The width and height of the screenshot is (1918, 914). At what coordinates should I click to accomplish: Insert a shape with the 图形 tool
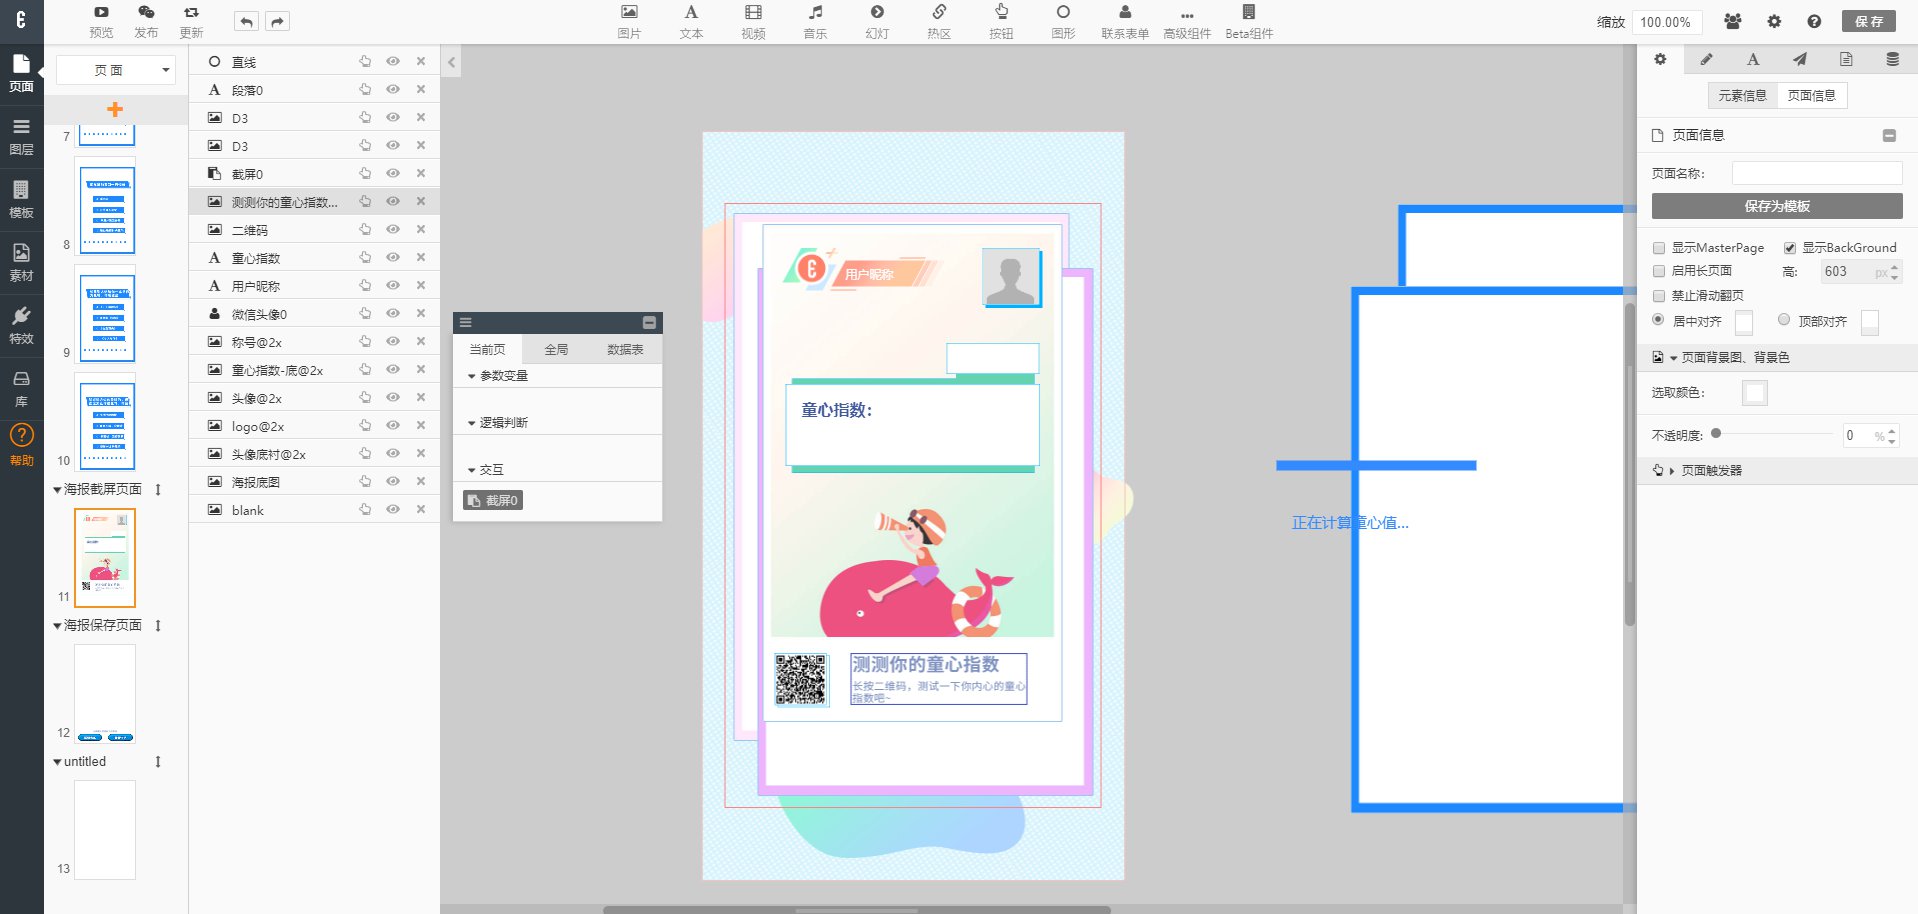(1063, 21)
